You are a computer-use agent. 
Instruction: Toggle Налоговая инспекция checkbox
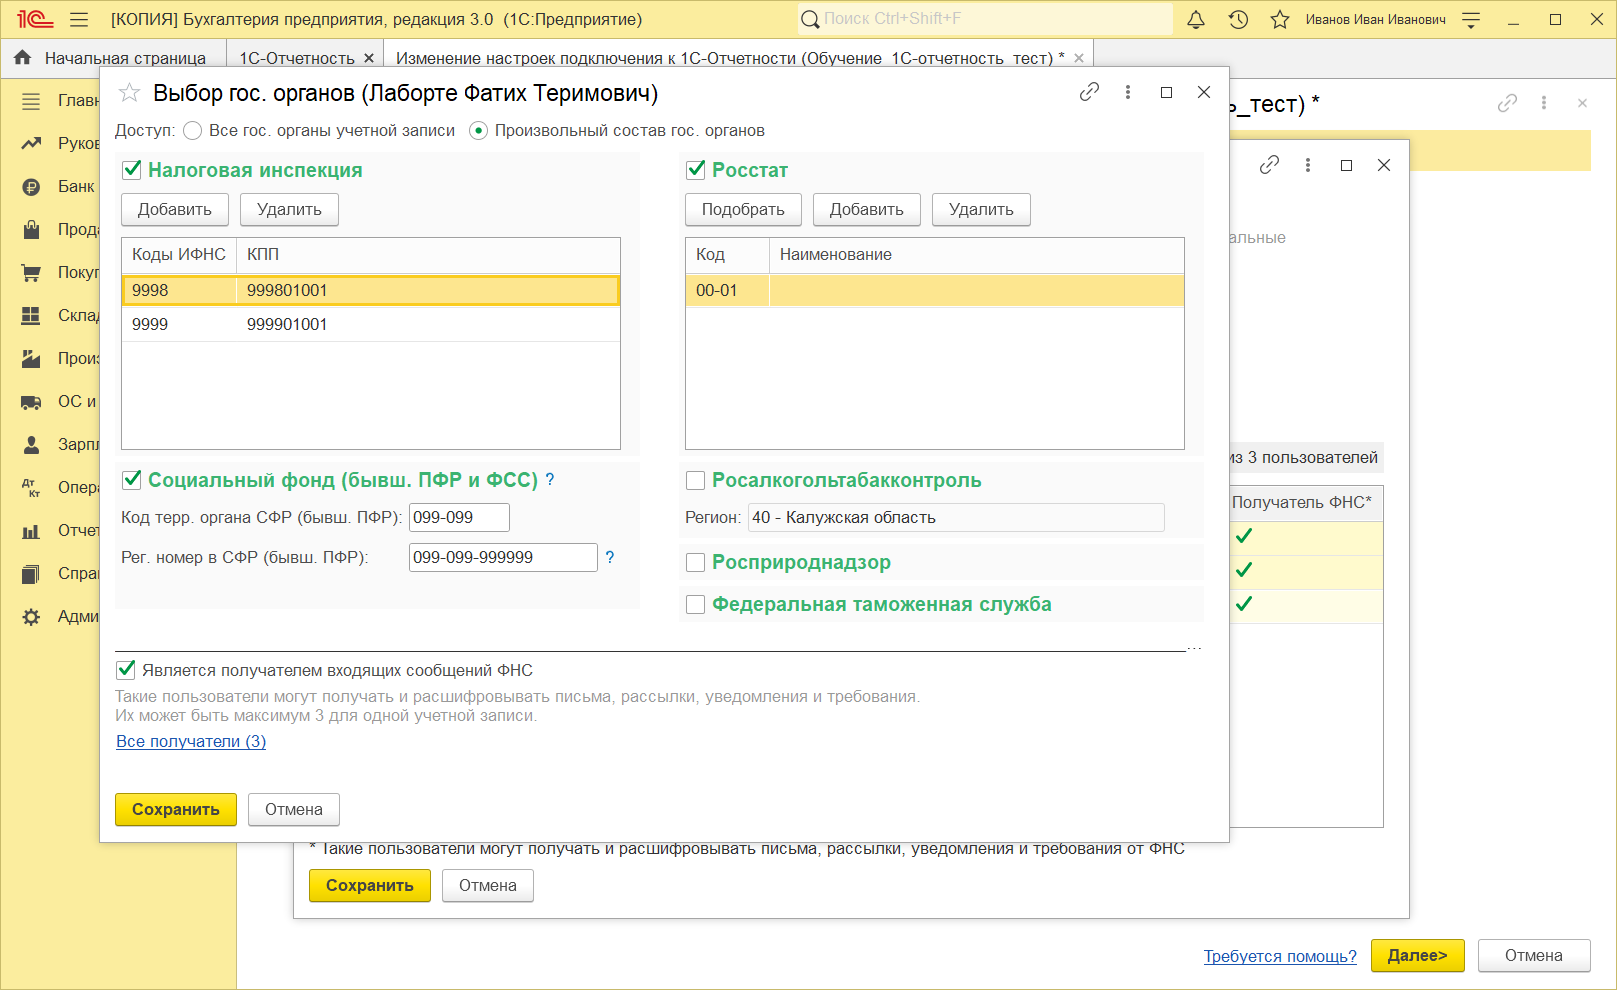[x=132, y=170]
